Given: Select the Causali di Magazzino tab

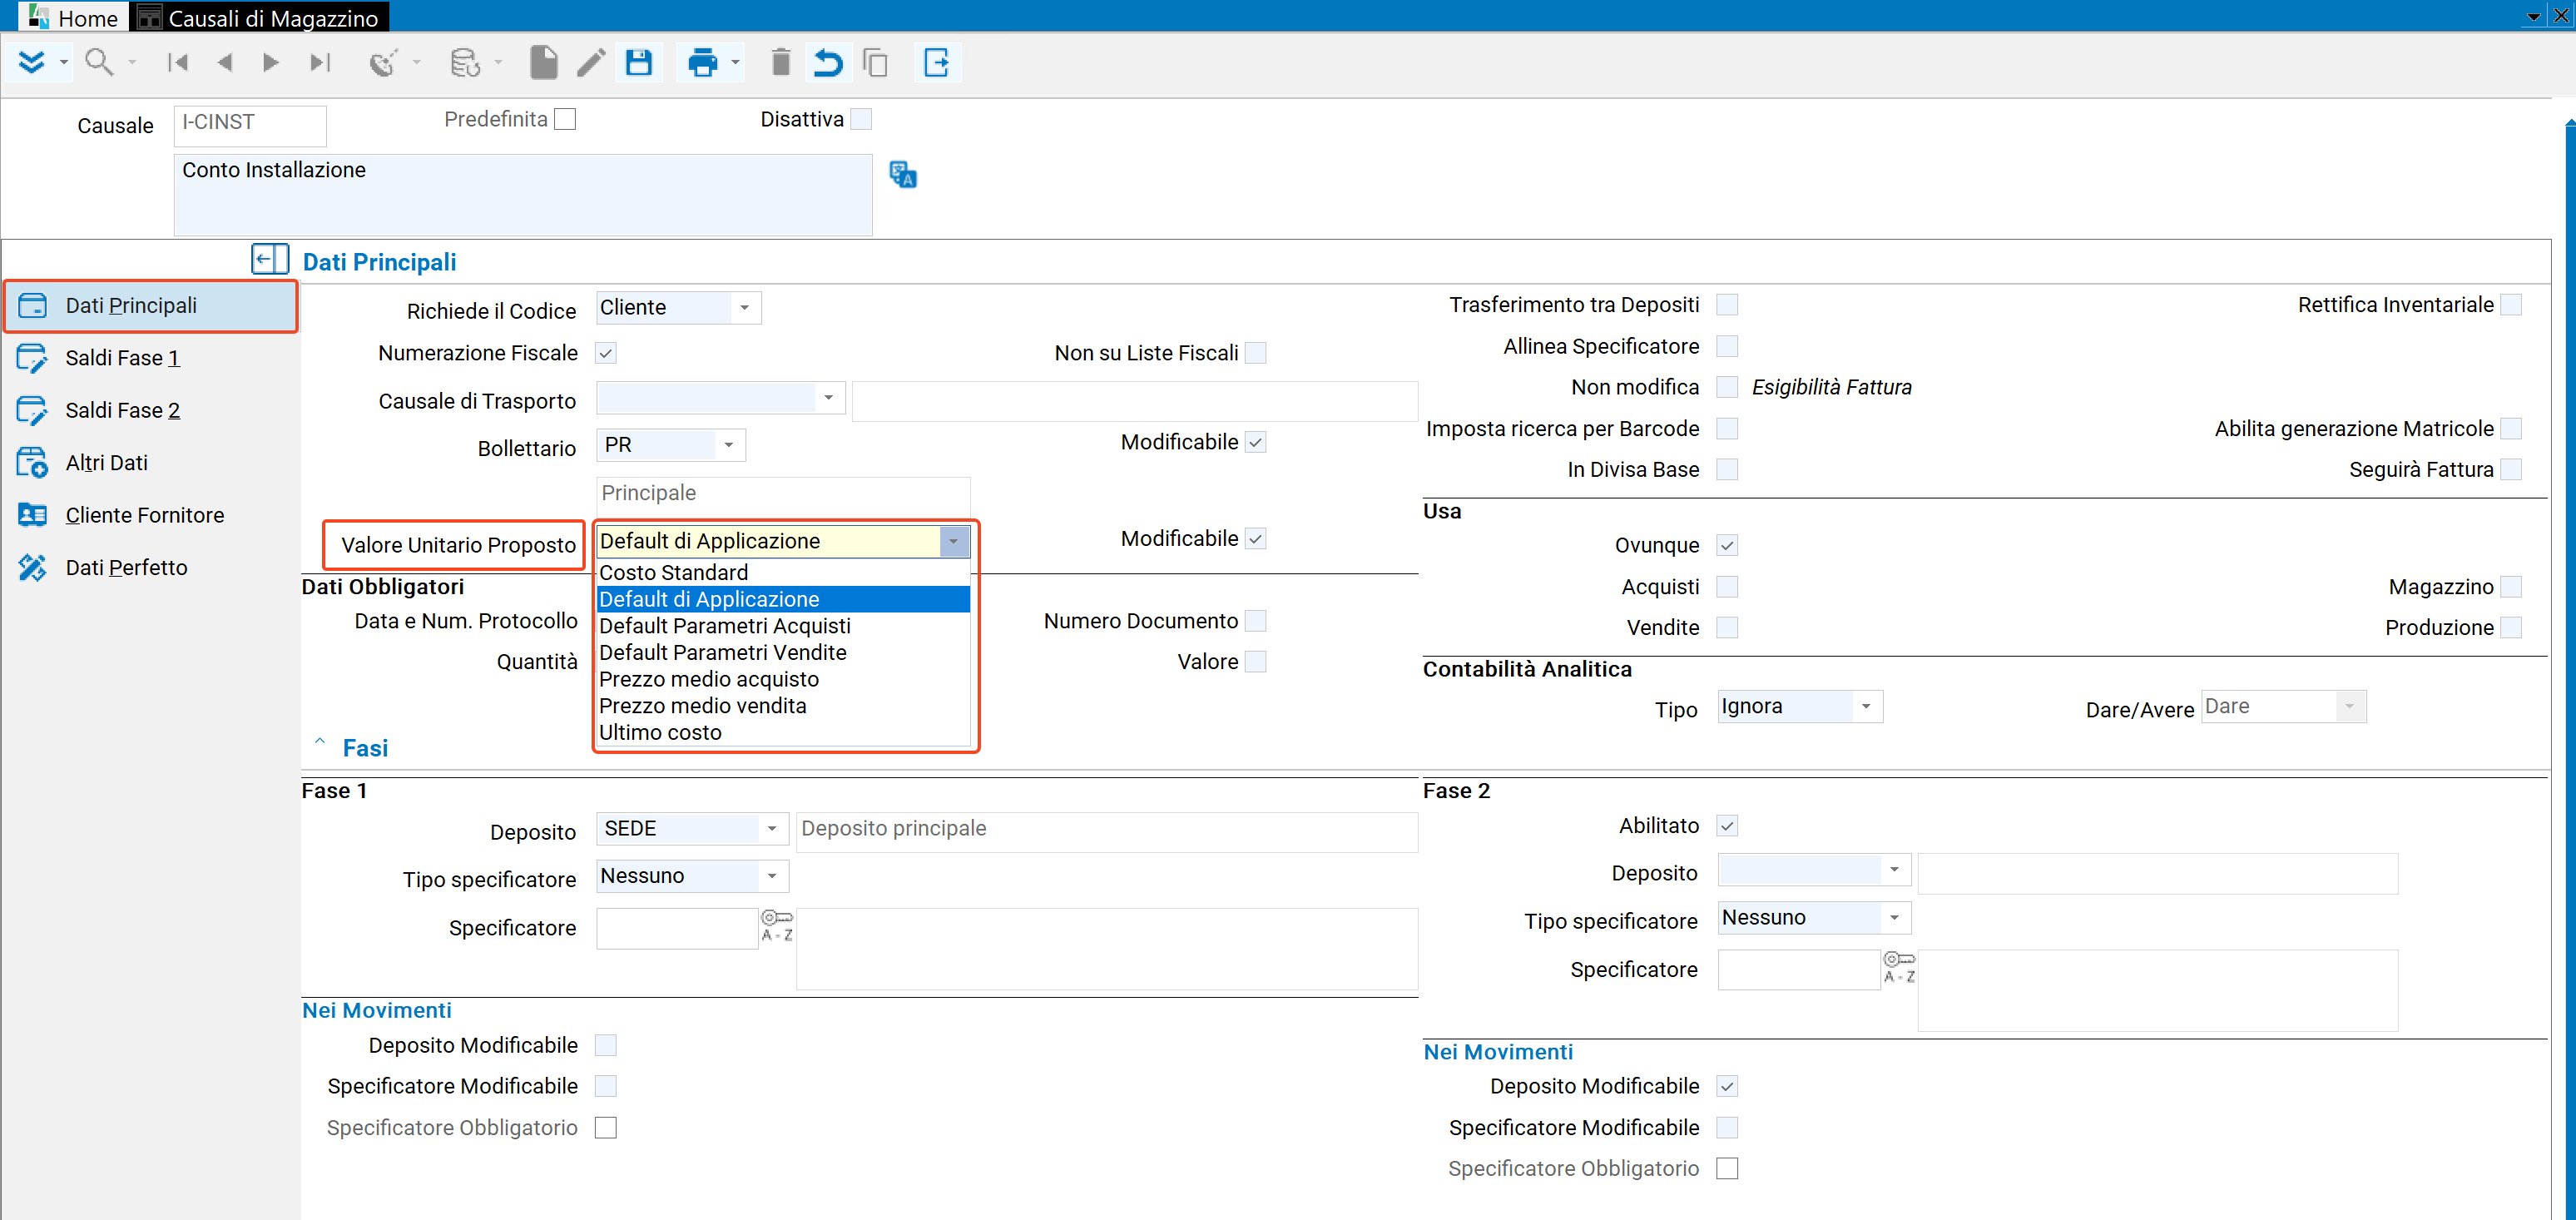Looking at the screenshot, I should pos(259,17).
